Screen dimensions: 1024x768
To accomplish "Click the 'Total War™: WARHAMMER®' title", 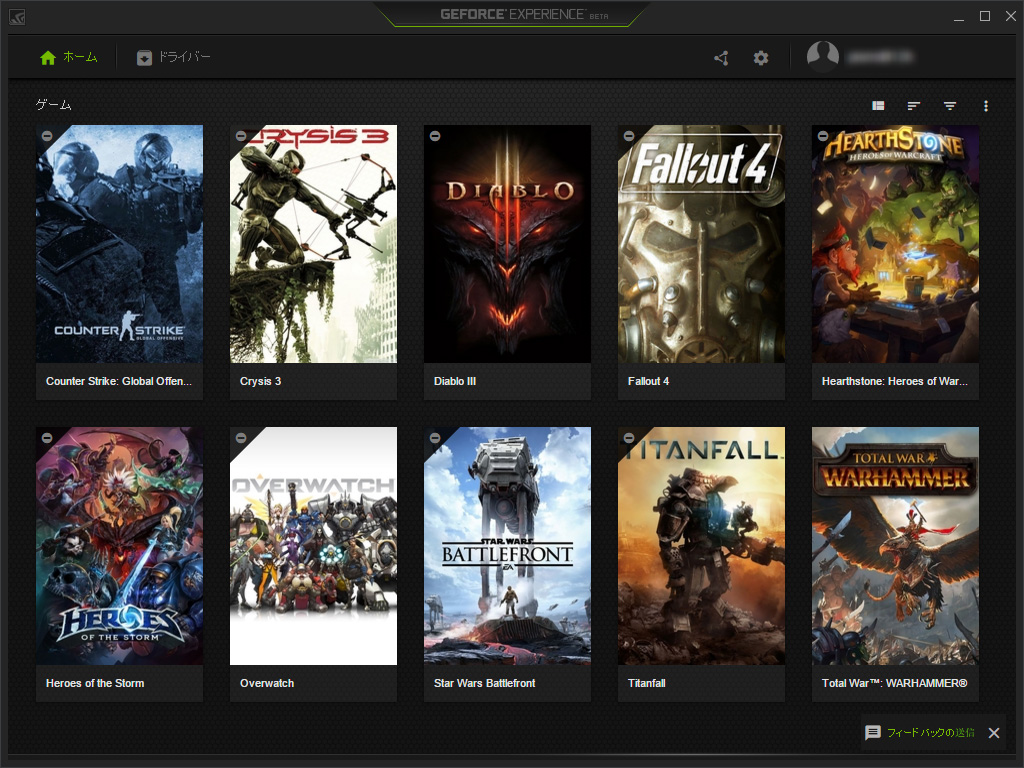I will point(894,683).
